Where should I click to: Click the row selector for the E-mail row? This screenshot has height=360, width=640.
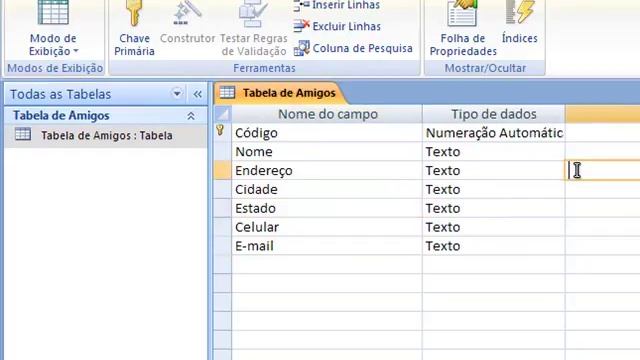[x=222, y=246]
